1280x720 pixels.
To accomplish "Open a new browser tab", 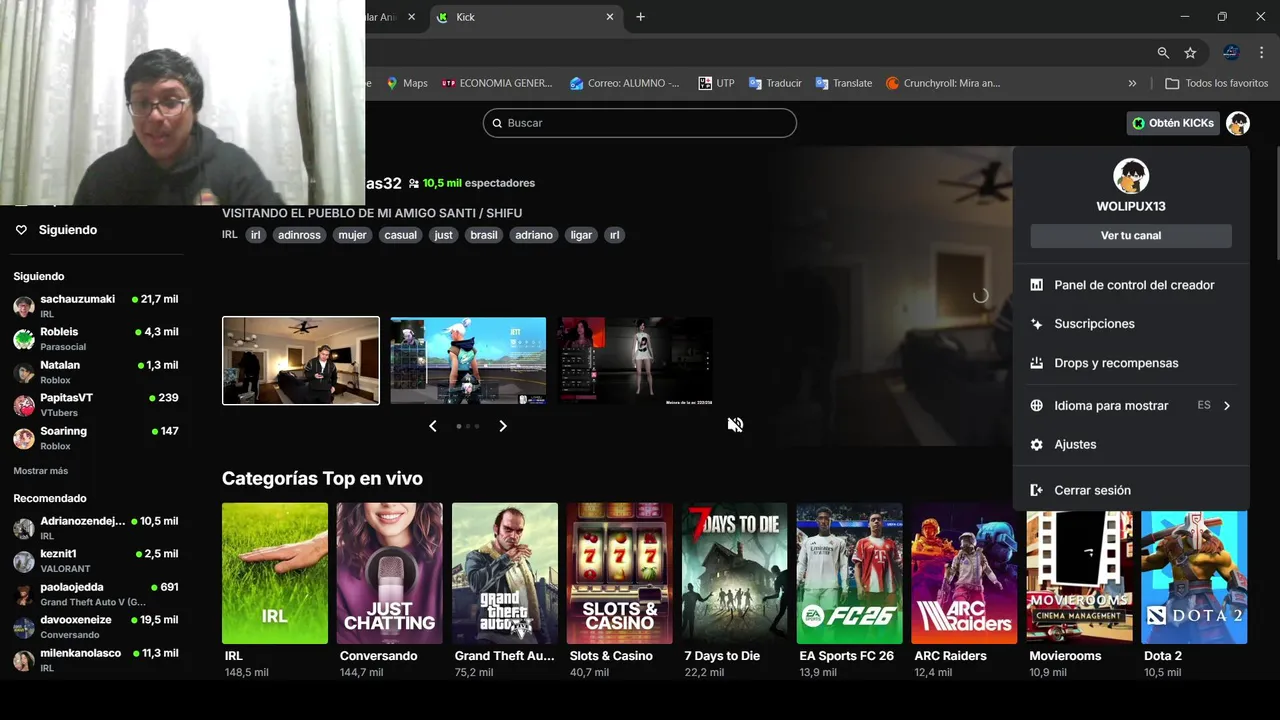I will (641, 17).
